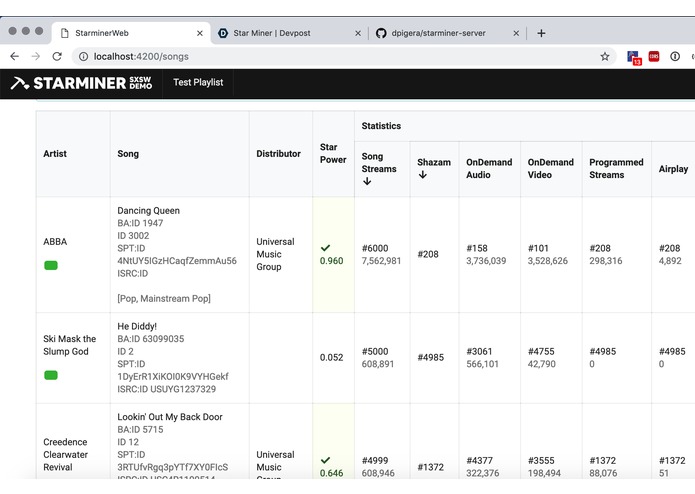Click the Devpost tab favicon
Viewport: 695px width, 494px height.
223,33
